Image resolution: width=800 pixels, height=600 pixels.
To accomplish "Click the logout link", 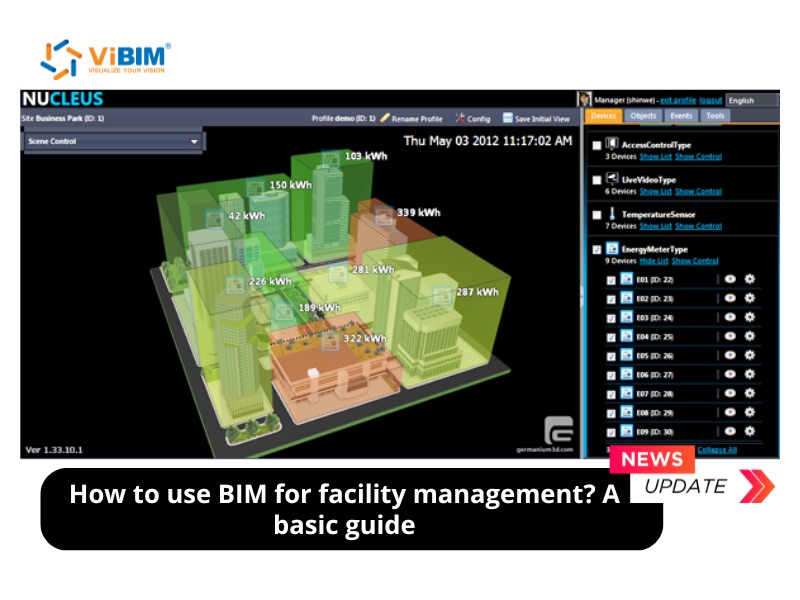I will click(x=711, y=101).
